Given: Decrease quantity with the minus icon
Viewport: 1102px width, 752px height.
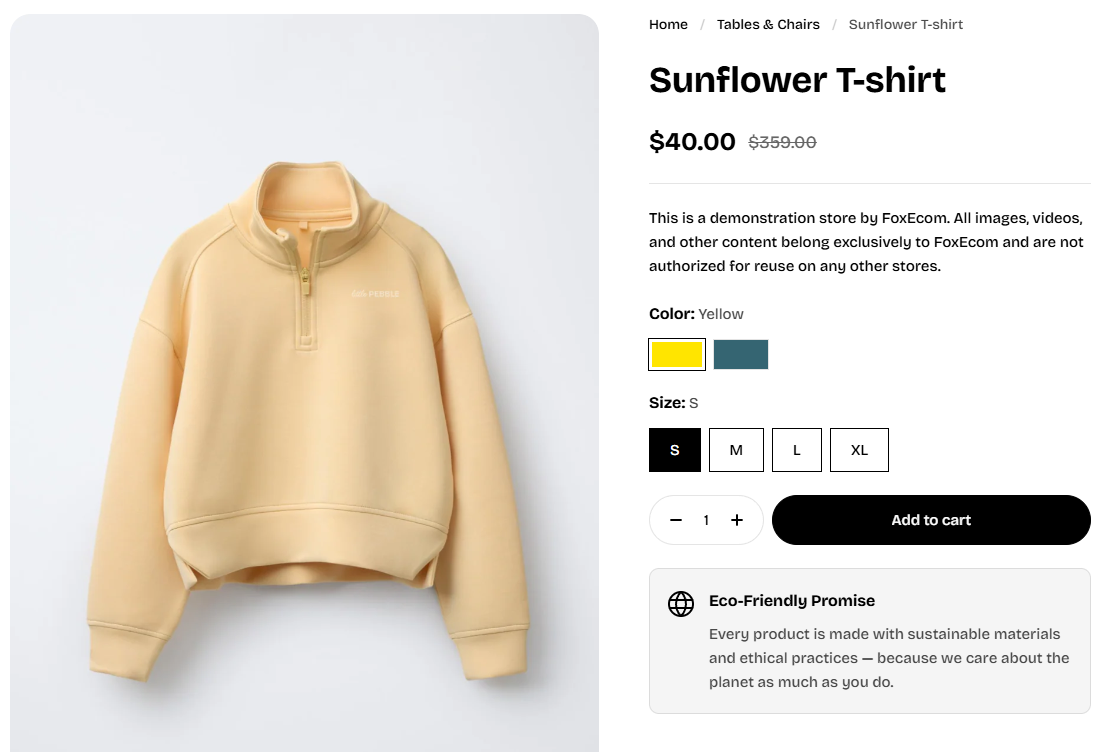Looking at the screenshot, I should click(x=676, y=520).
